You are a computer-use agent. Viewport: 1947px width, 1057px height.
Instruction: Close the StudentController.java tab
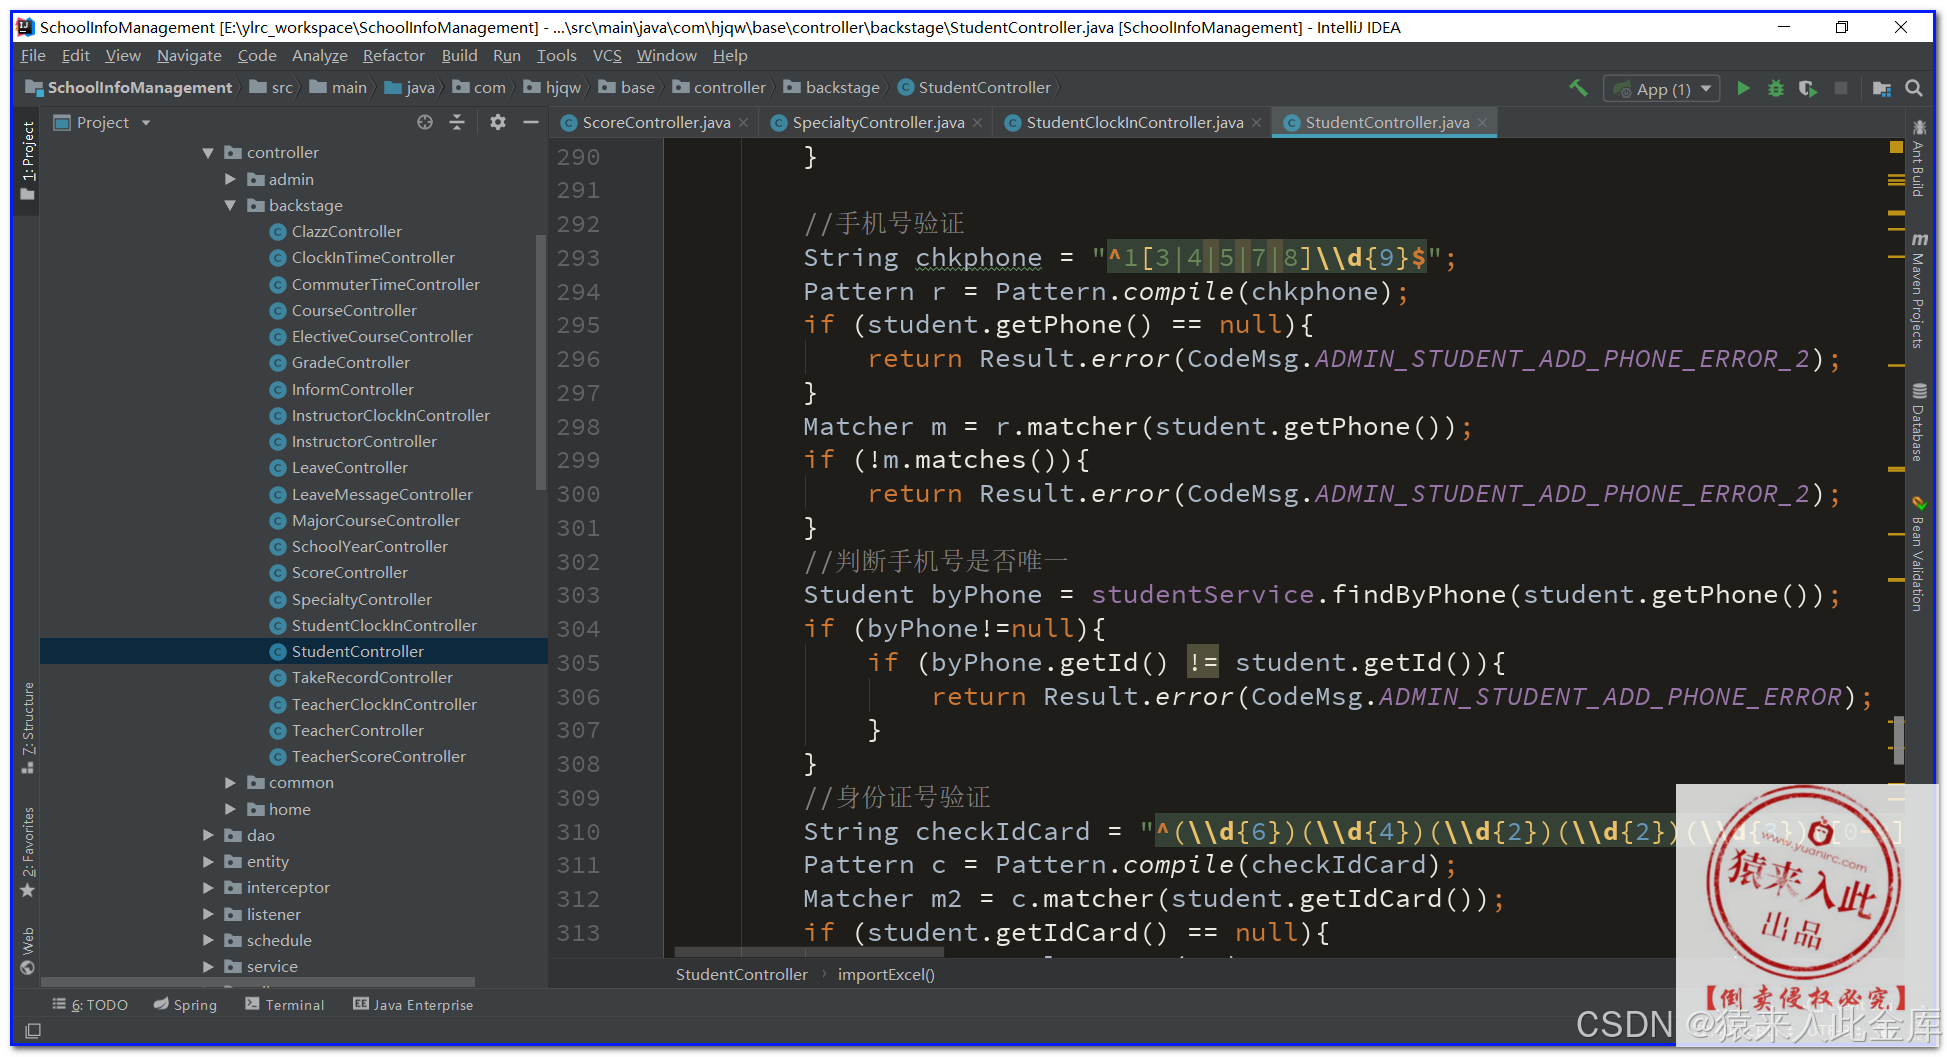tap(1483, 123)
